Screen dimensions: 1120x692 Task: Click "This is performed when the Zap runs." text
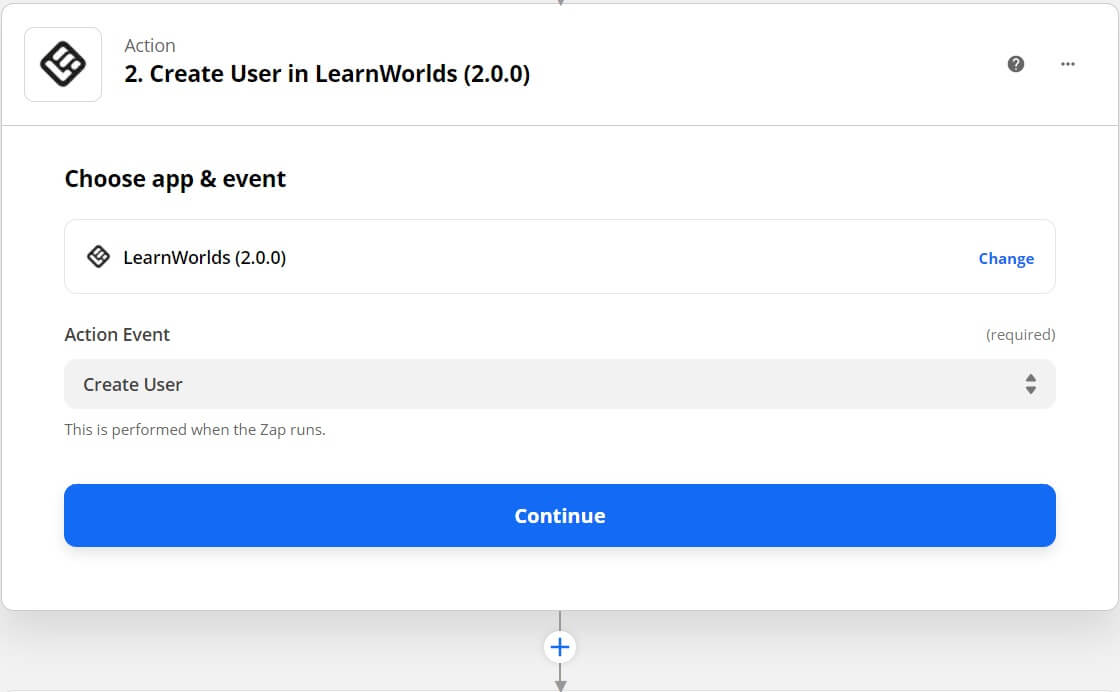pos(195,430)
